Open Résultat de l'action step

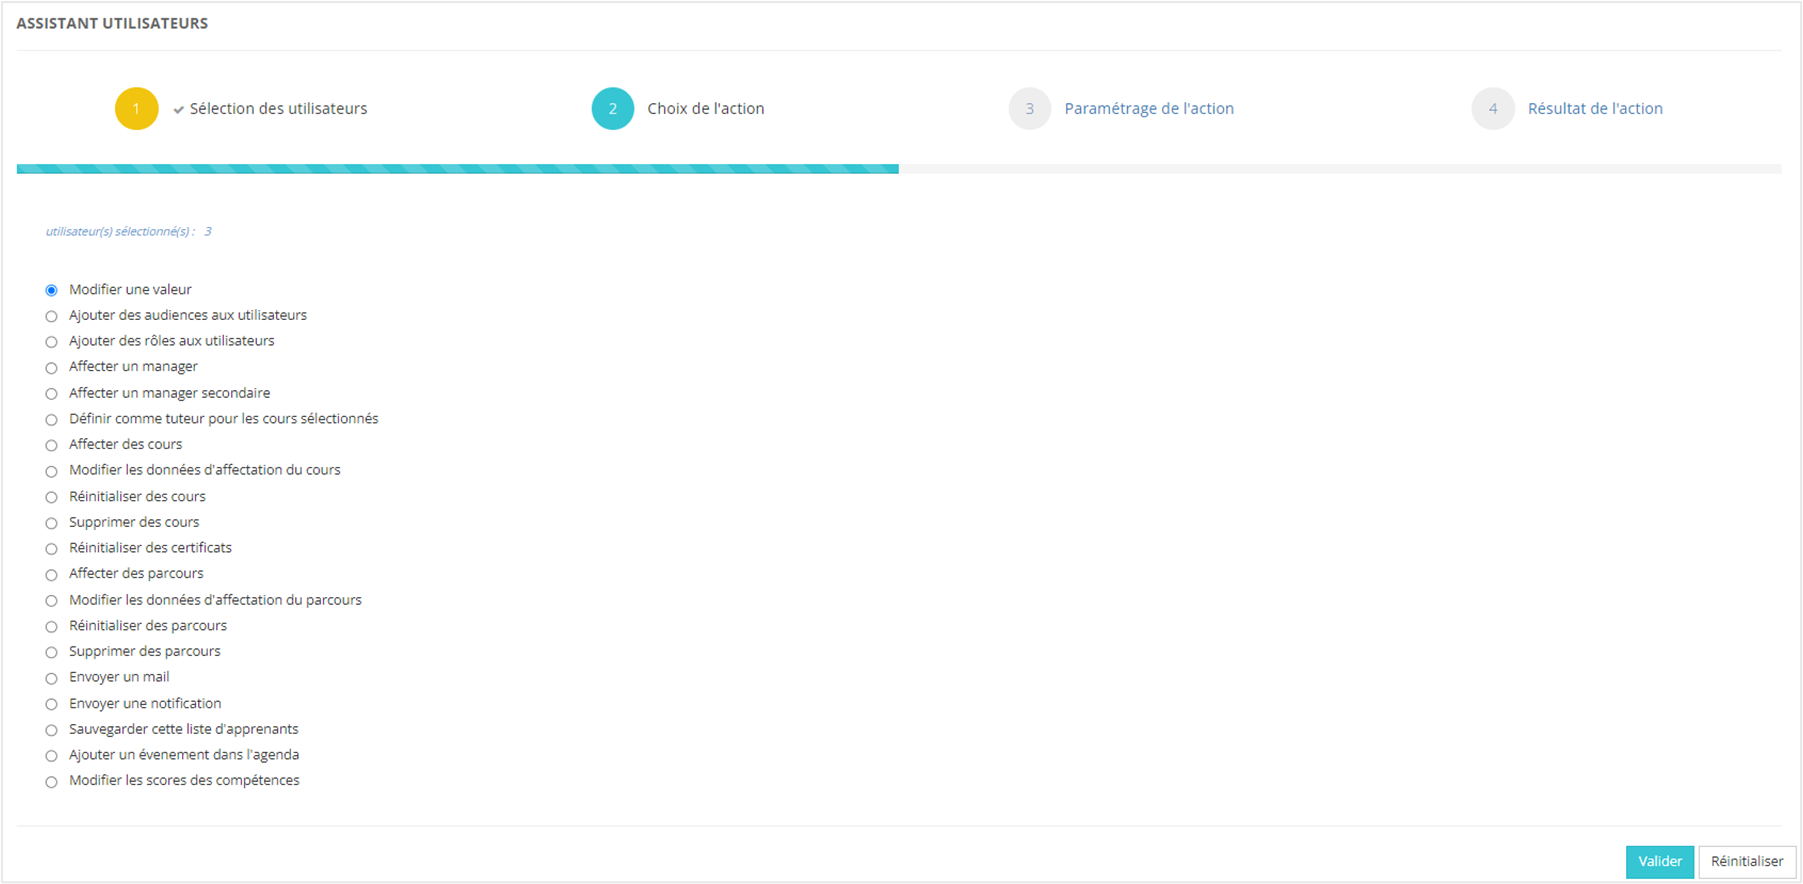tap(1594, 109)
